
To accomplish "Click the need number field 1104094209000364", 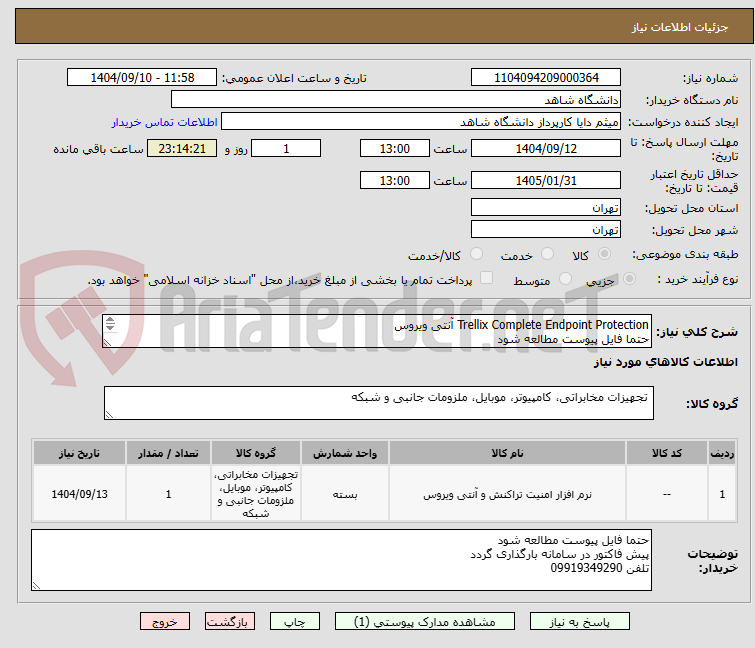I will click(546, 78).
